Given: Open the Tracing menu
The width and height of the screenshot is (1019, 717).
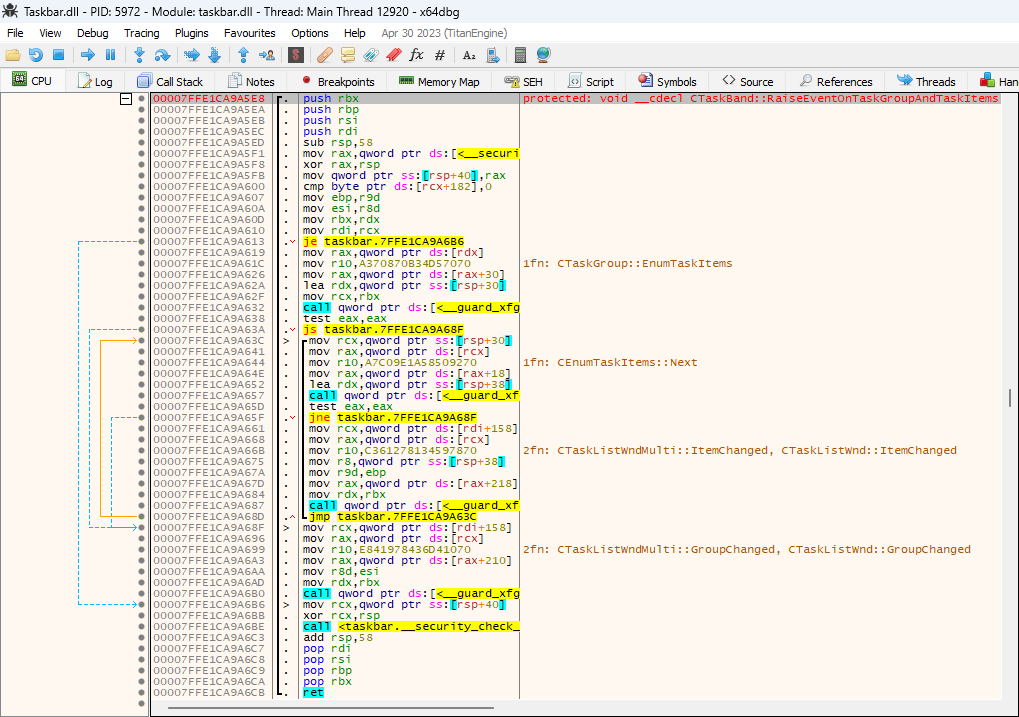Looking at the screenshot, I should [142, 33].
